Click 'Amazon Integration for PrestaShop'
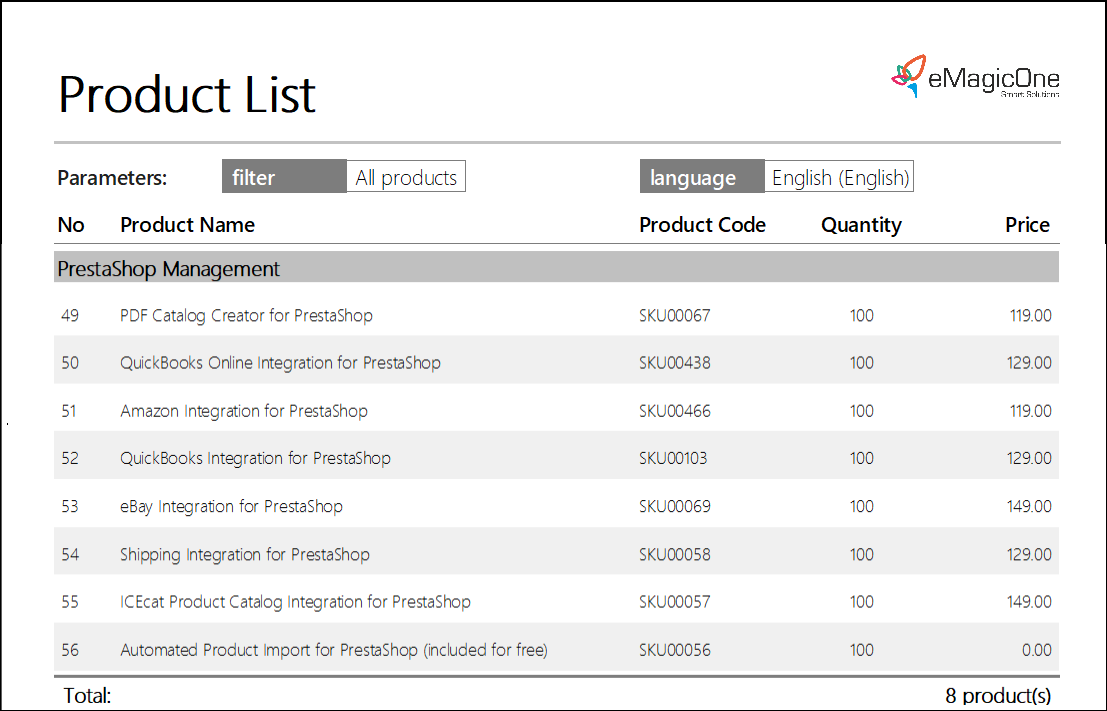Viewport: 1107px width, 711px height. pyautogui.click(x=244, y=411)
